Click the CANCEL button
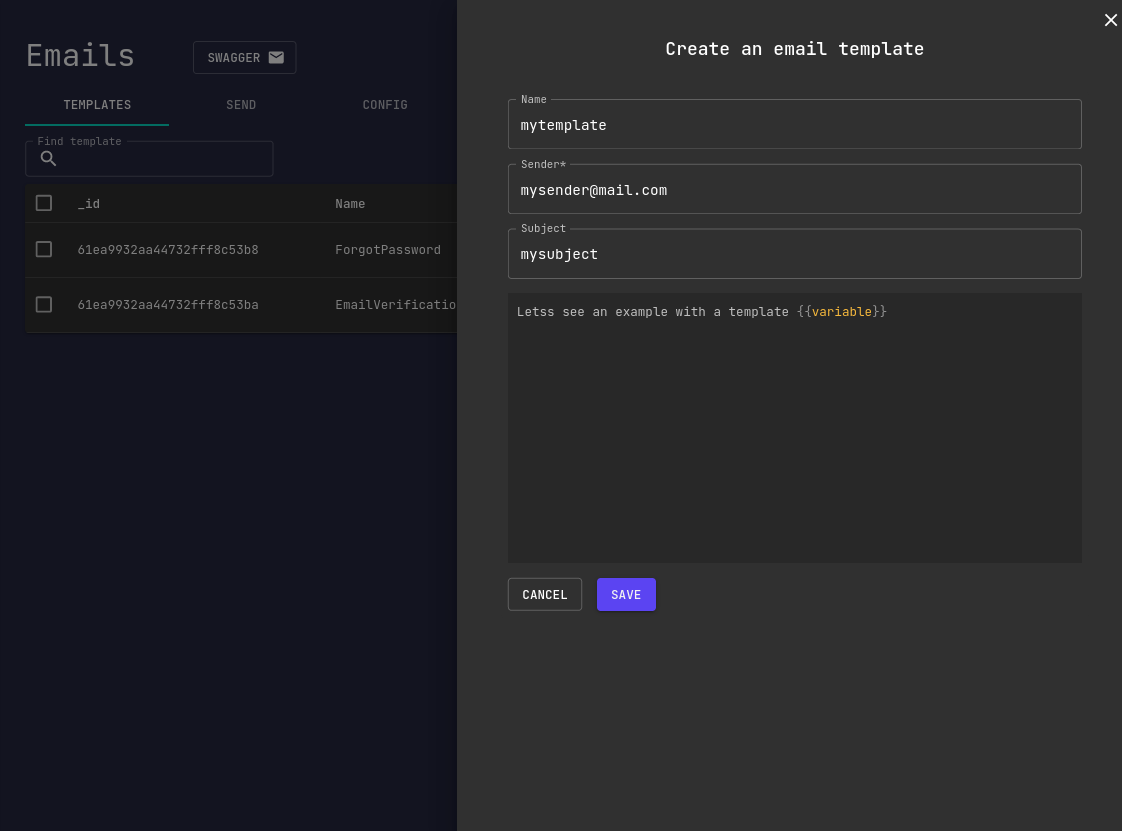The width and height of the screenshot is (1122, 831). (x=545, y=595)
